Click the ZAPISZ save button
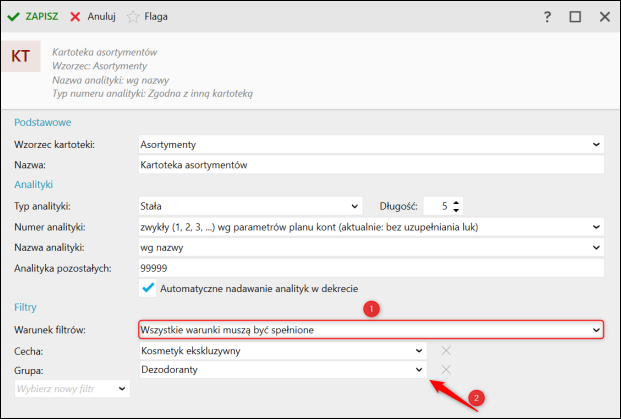The width and height of the screenshot is (621, 419). [33, 17]
